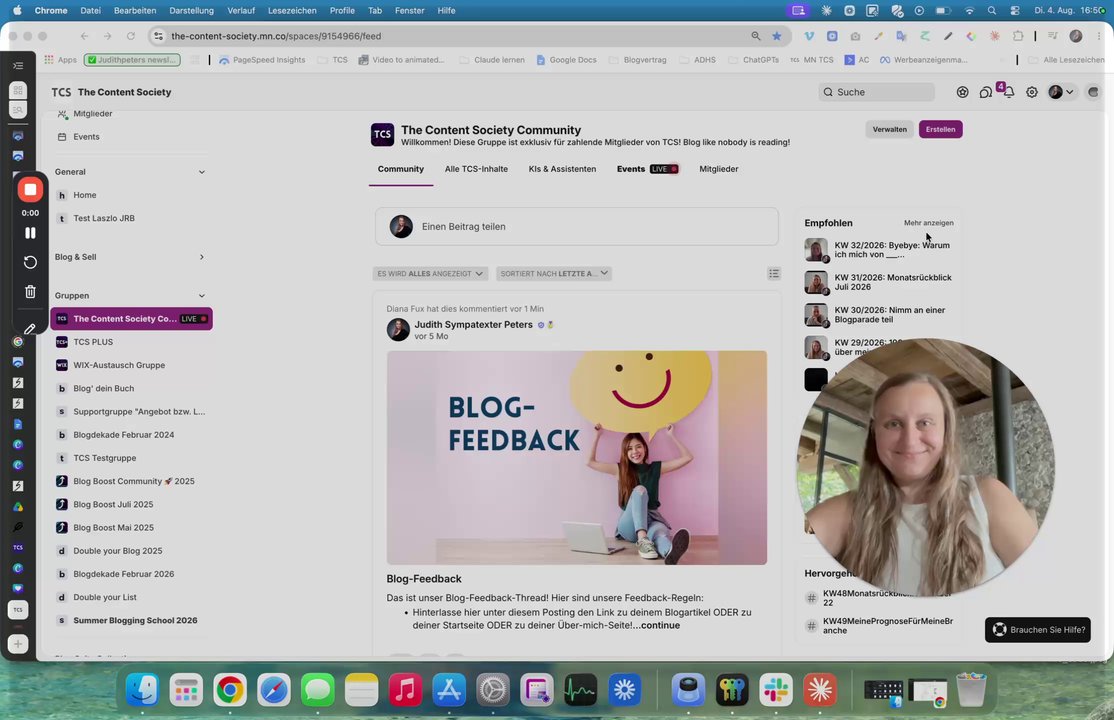1114x720 pixels.
Task: Open Events in the sidebar
Action: click(86, 137)
